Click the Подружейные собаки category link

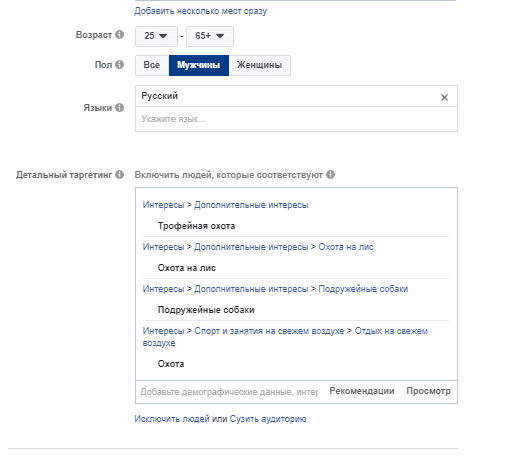pyautogui.click(x=363, y=289)
